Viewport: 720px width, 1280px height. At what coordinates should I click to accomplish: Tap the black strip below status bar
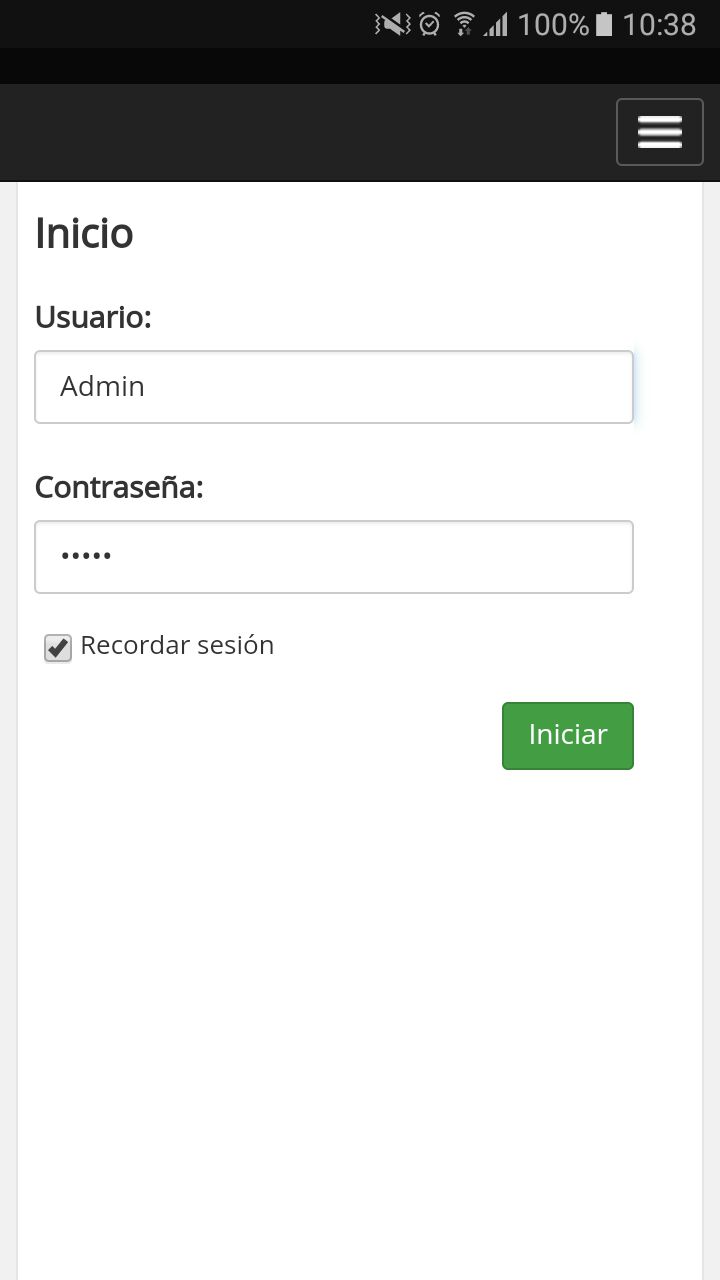click(360, 66)
